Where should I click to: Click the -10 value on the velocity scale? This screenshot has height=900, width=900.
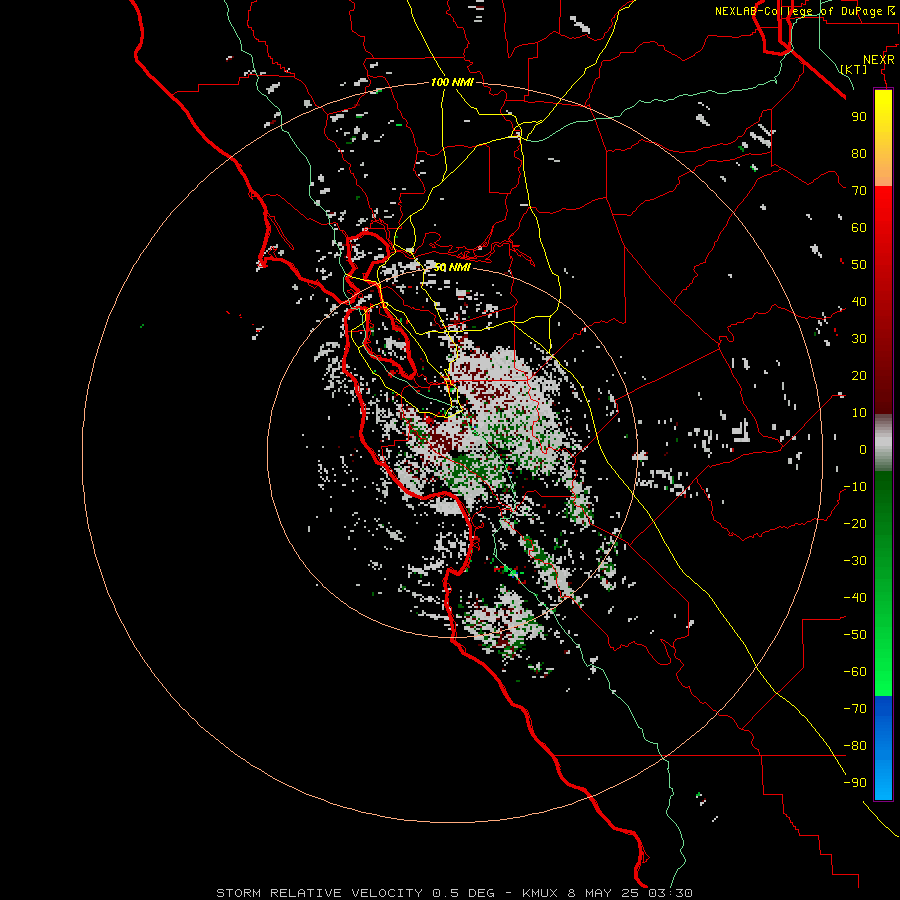click(855, 487)
